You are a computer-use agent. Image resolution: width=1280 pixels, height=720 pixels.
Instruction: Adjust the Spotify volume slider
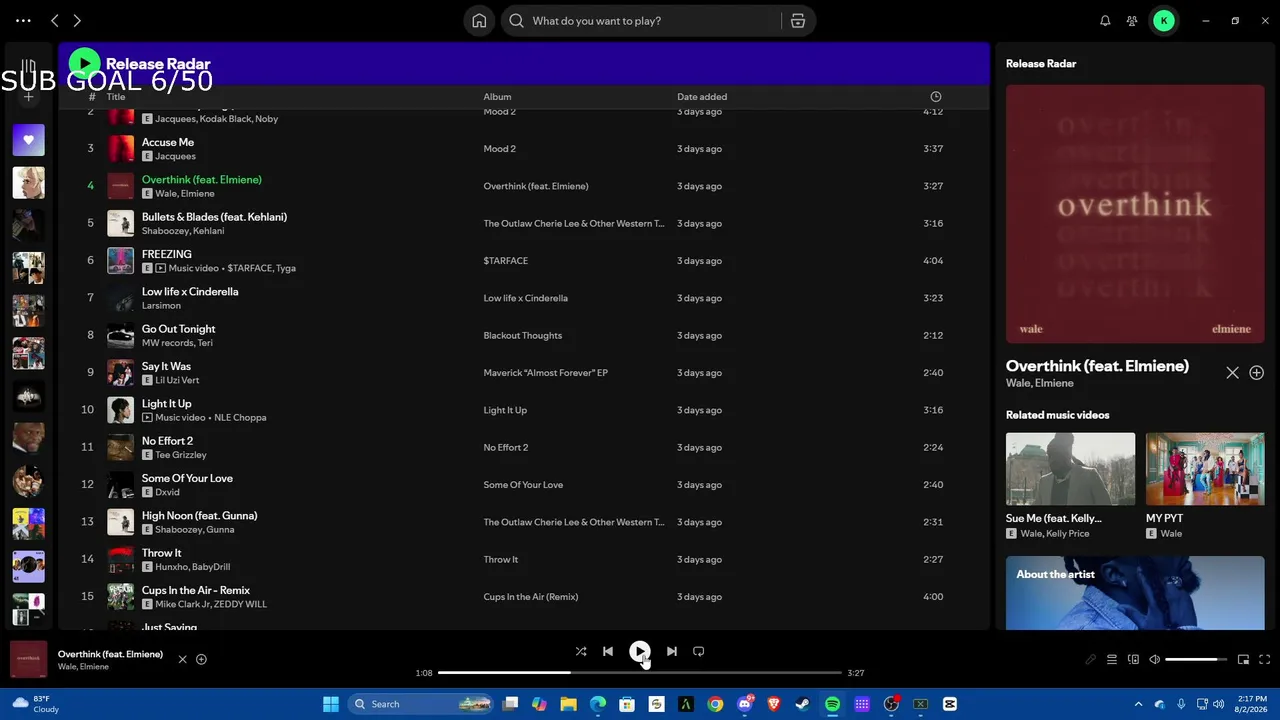(1197, 660)
